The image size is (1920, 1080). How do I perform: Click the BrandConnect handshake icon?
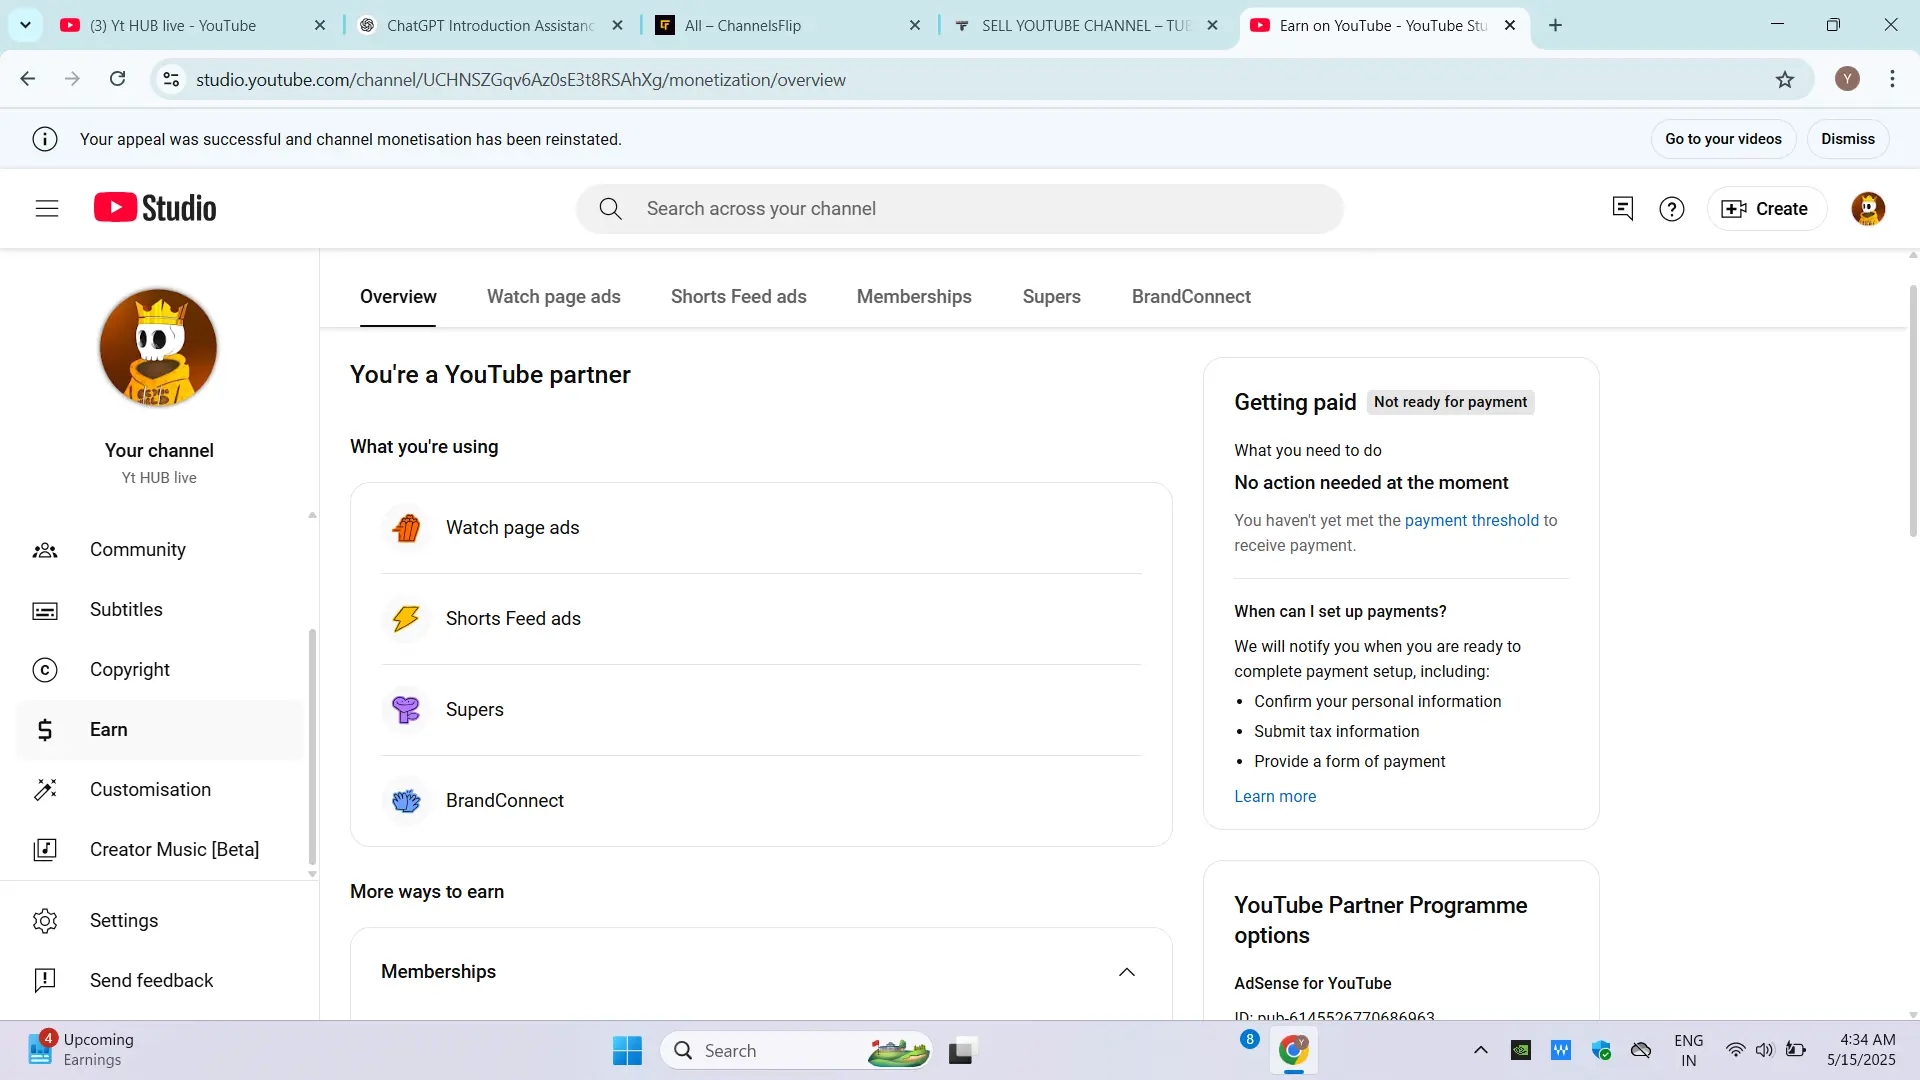click(x=406, y=801)
